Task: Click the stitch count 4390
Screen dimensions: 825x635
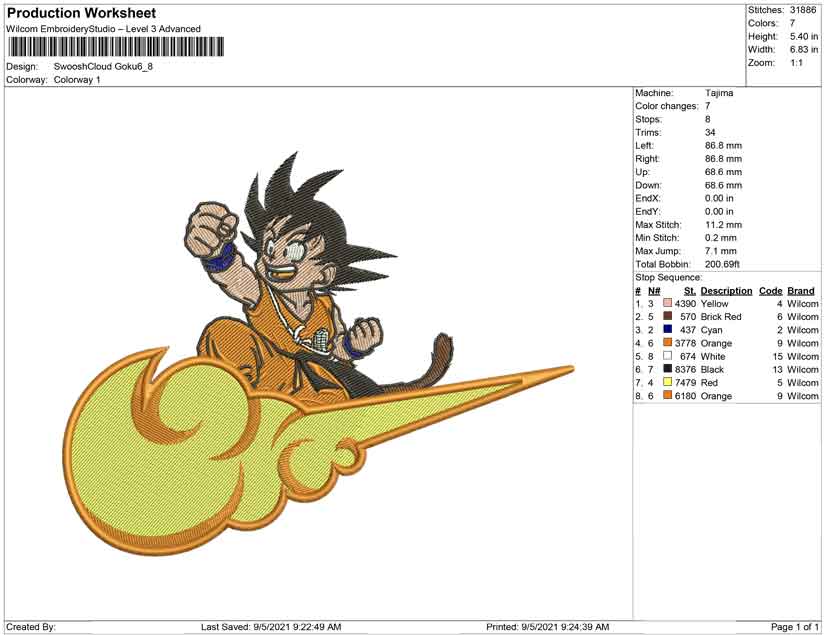Action: point(685,304)
